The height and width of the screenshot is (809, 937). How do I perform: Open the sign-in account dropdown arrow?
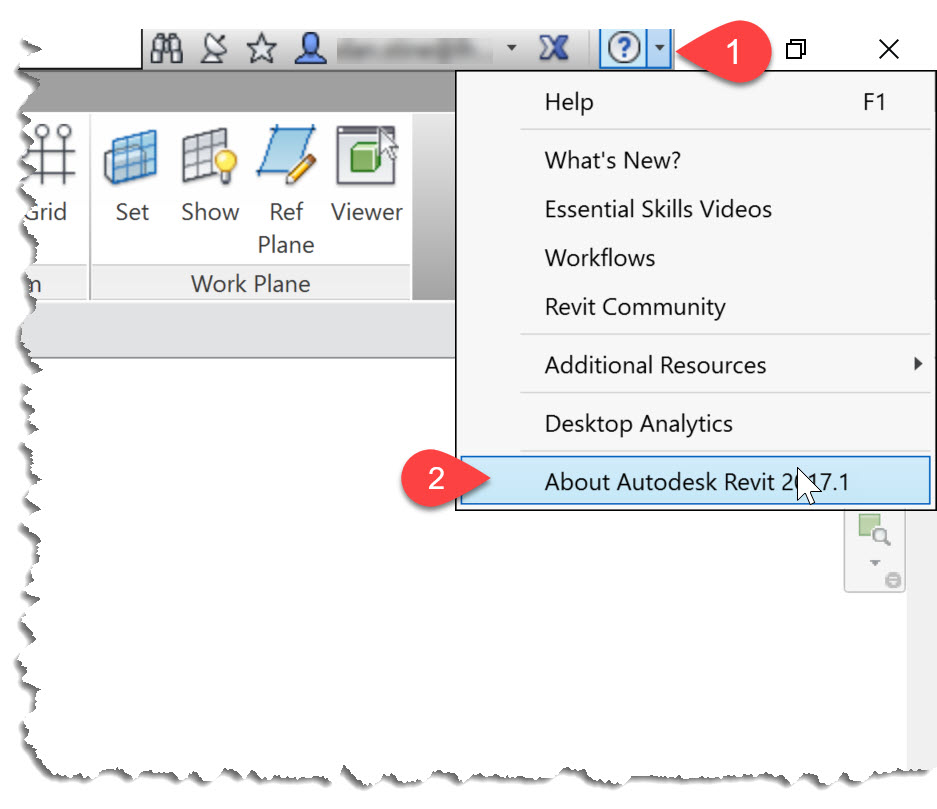coord(511,47)
